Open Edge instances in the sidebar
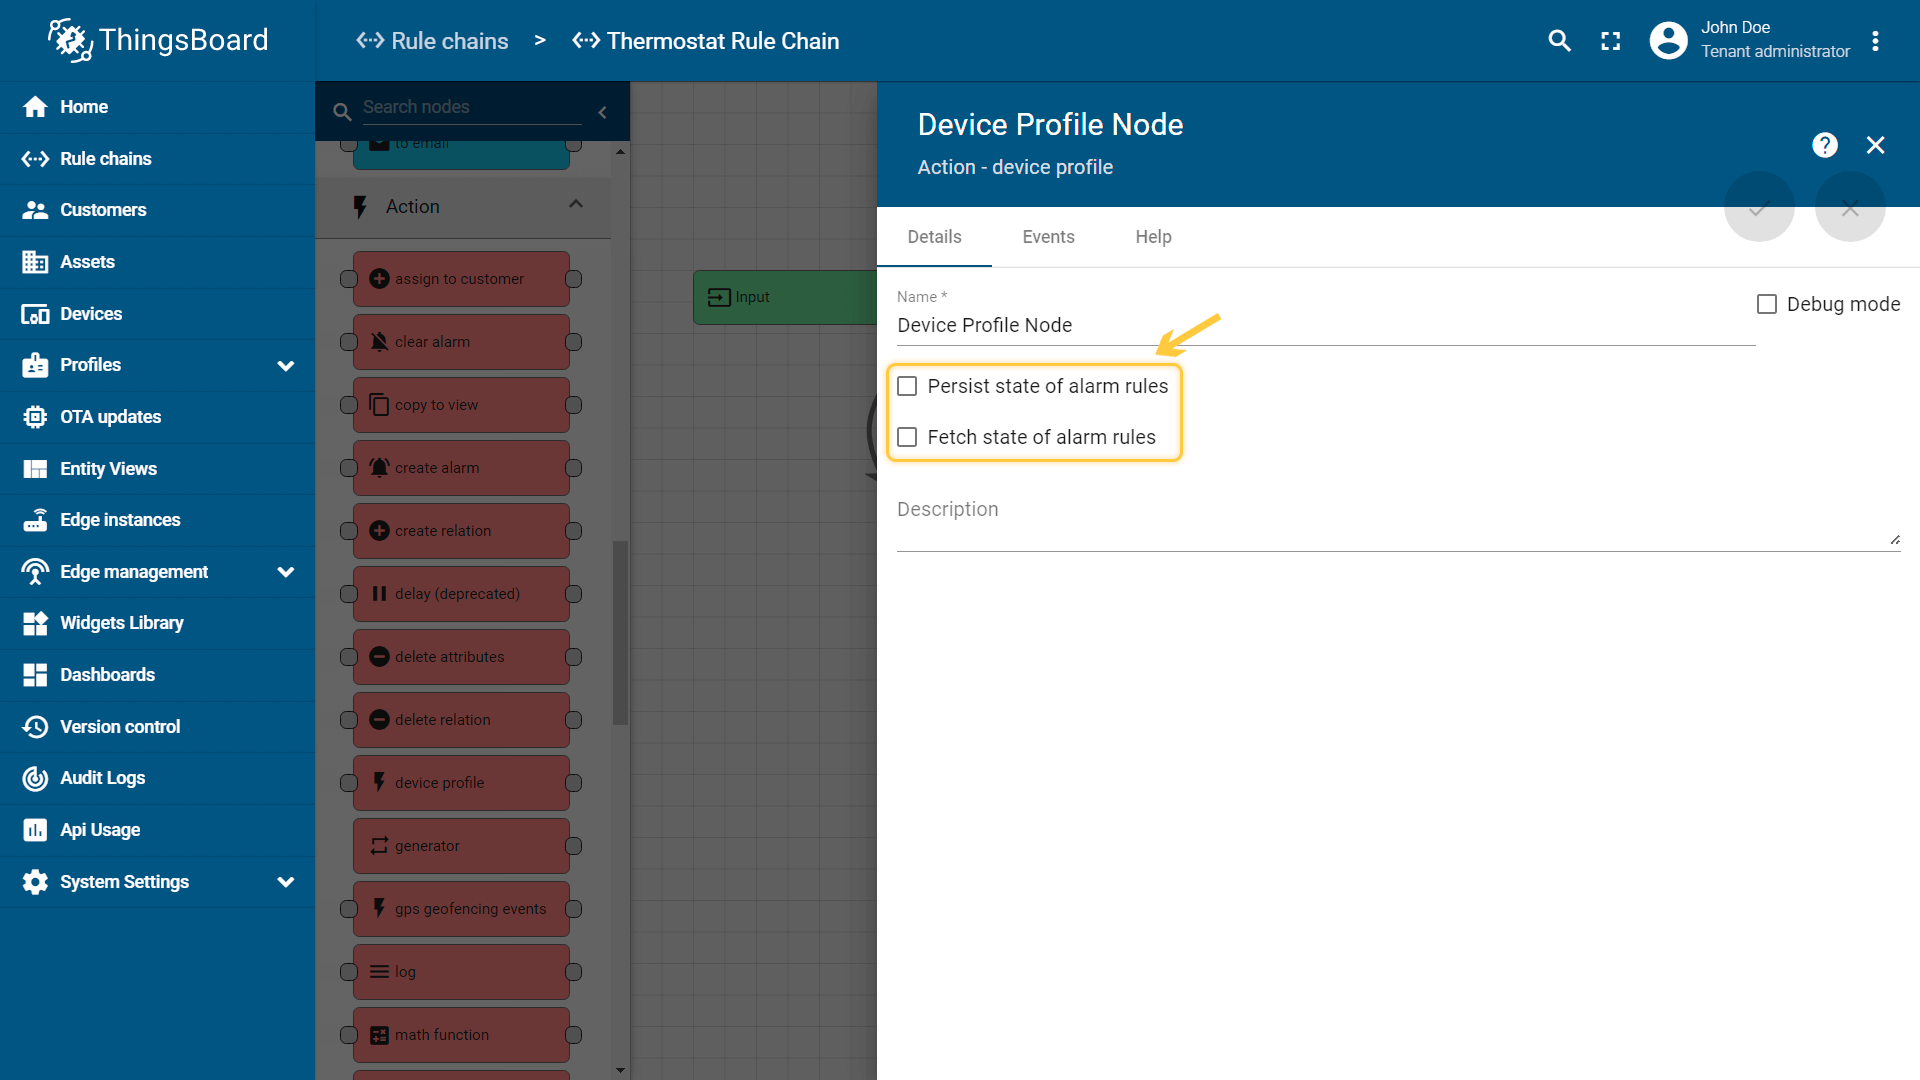This screenshot has width=1920, height=1080. pos(157,520)
